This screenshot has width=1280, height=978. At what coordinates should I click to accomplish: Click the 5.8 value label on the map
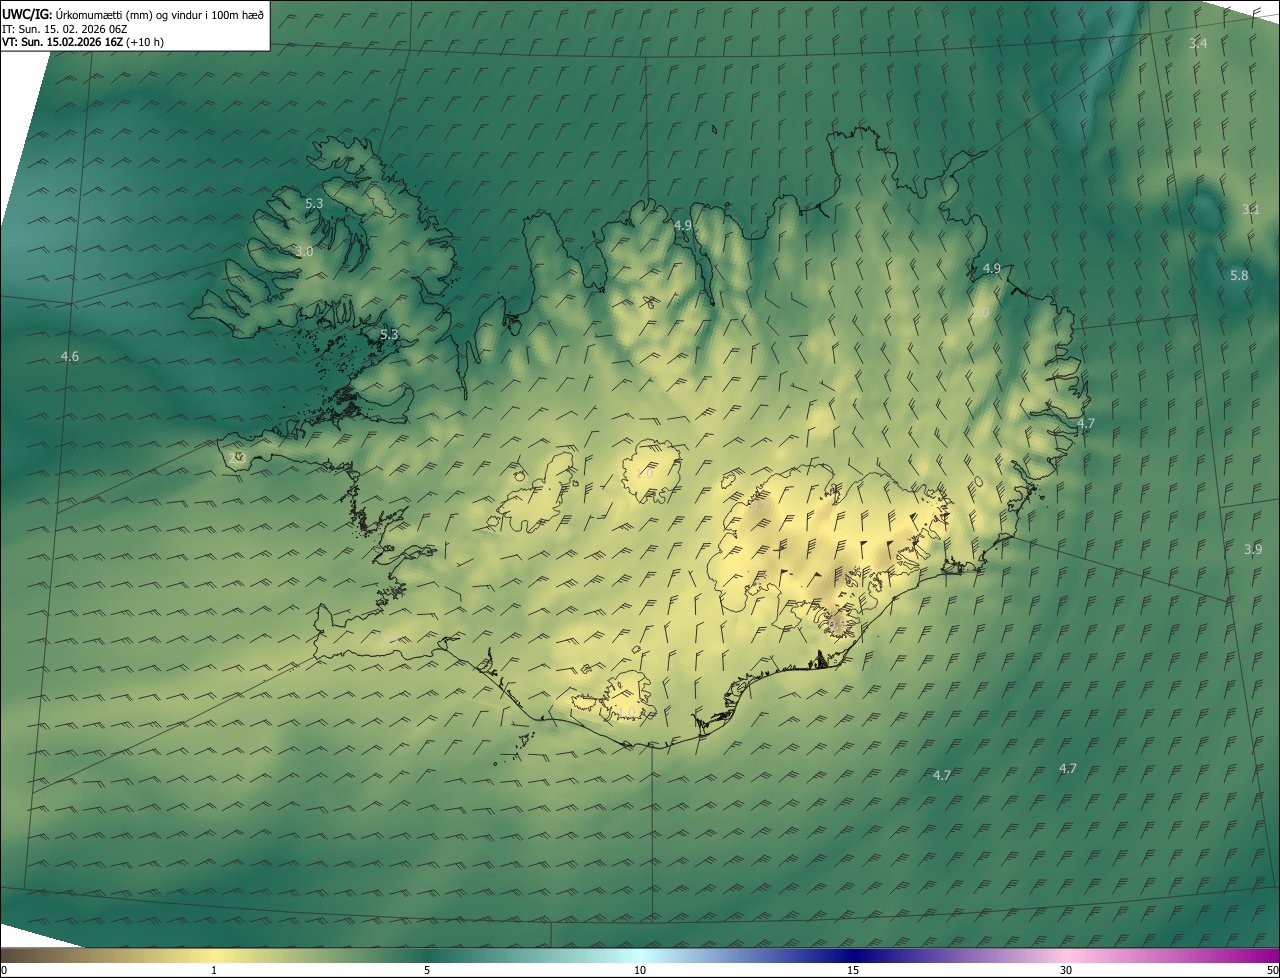[x=1239, y=275]
